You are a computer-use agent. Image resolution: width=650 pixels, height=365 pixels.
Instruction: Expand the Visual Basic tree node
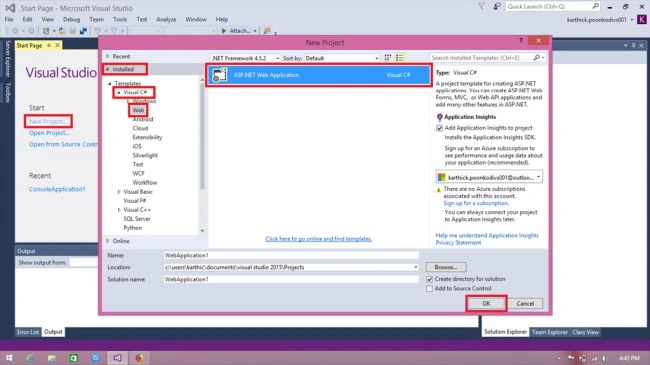tap(119, 192)
